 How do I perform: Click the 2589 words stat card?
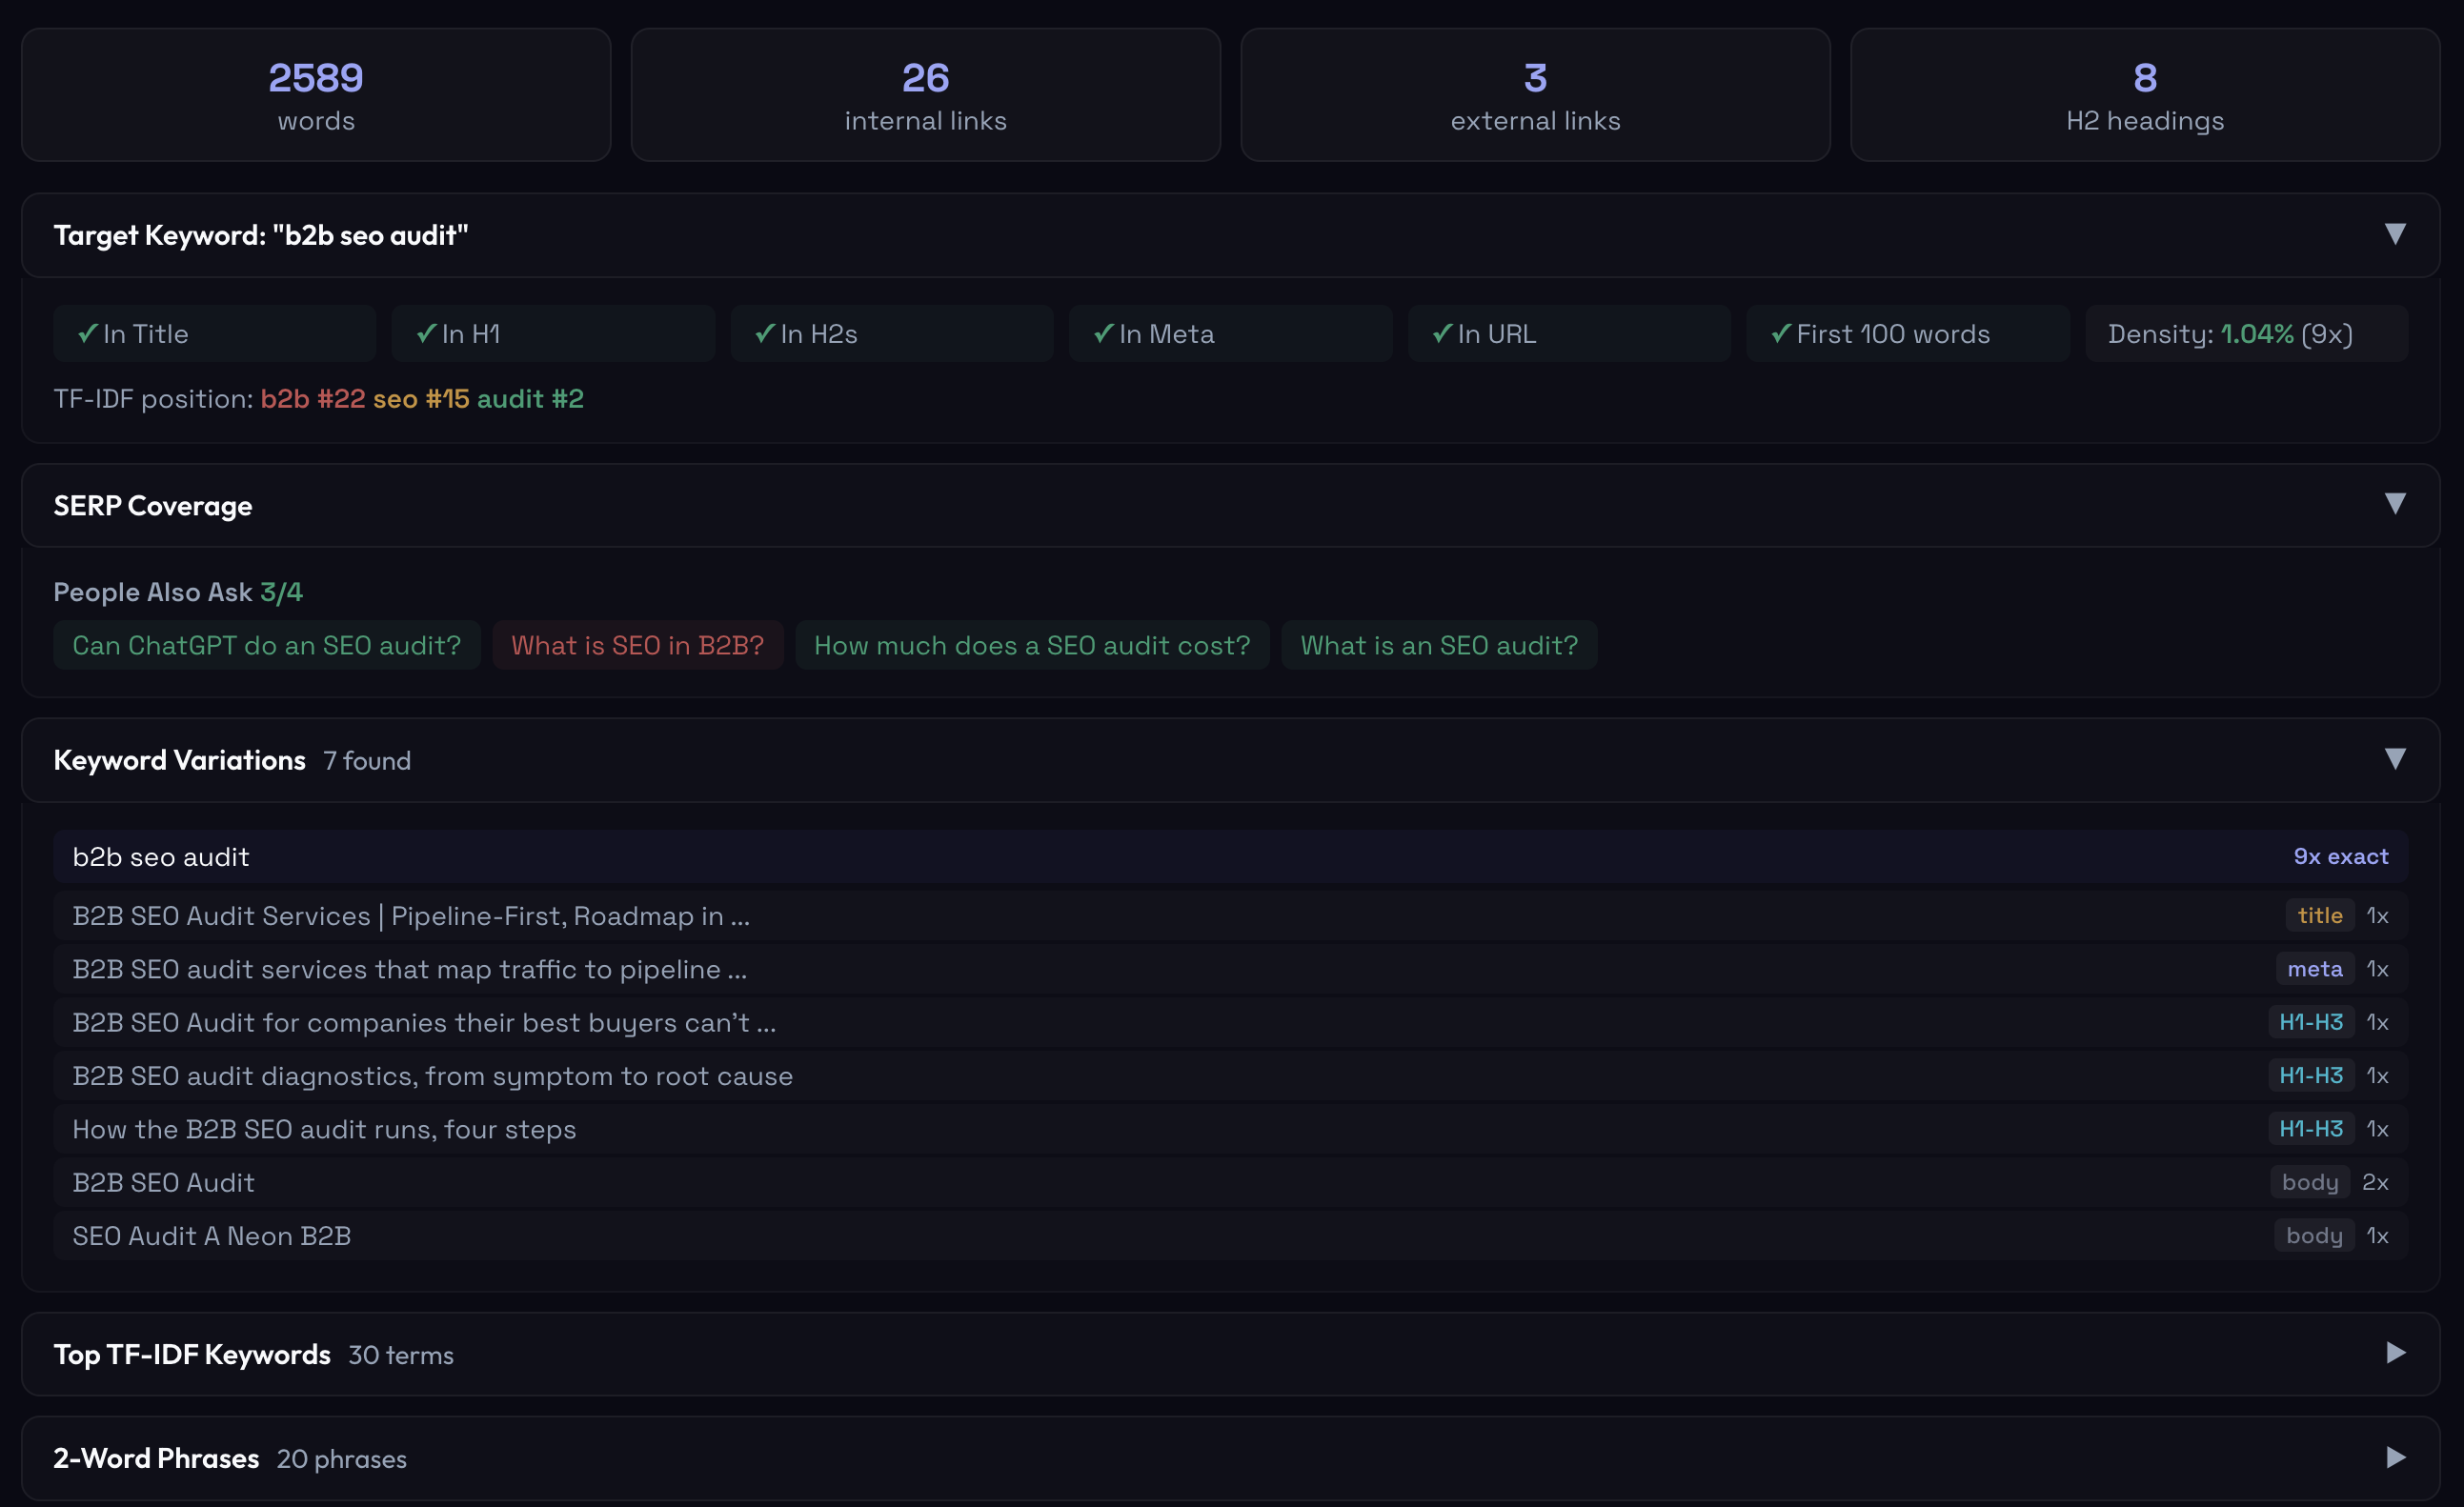click(x=316, y=95)
